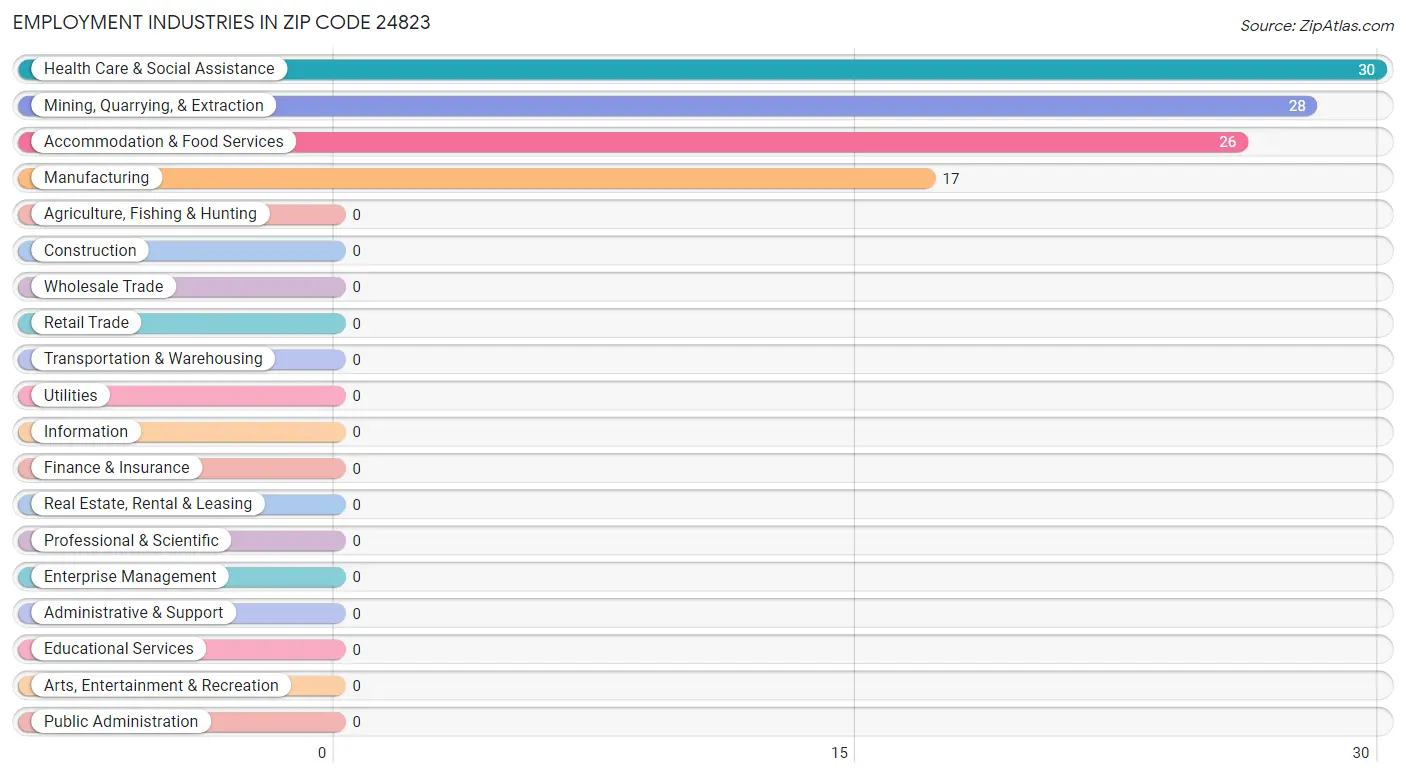Click the Retail Trade label
1406x776 pixels.
click(86, 322)
